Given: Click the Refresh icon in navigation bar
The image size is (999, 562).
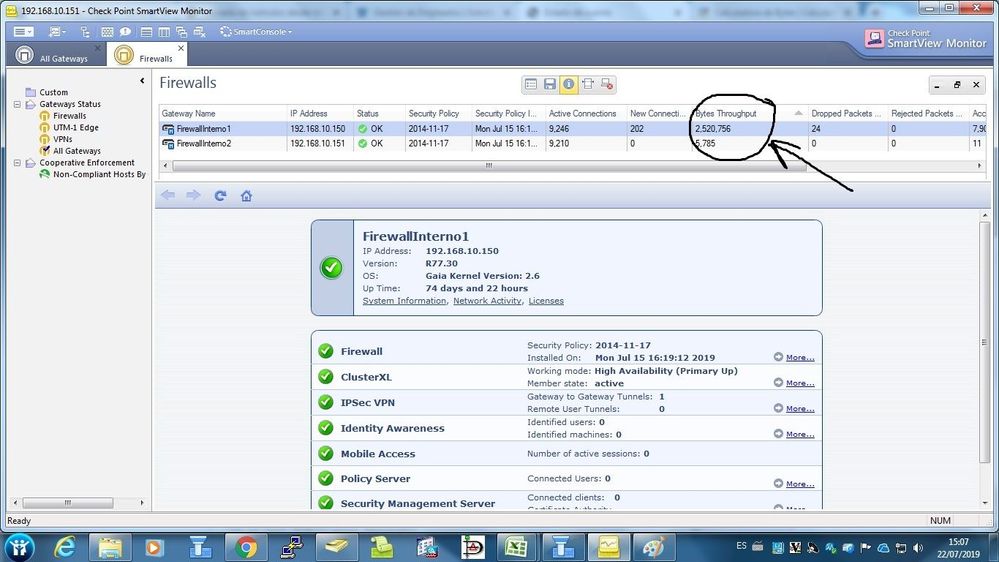Looking at the screenshot, I should coord(220,196).
